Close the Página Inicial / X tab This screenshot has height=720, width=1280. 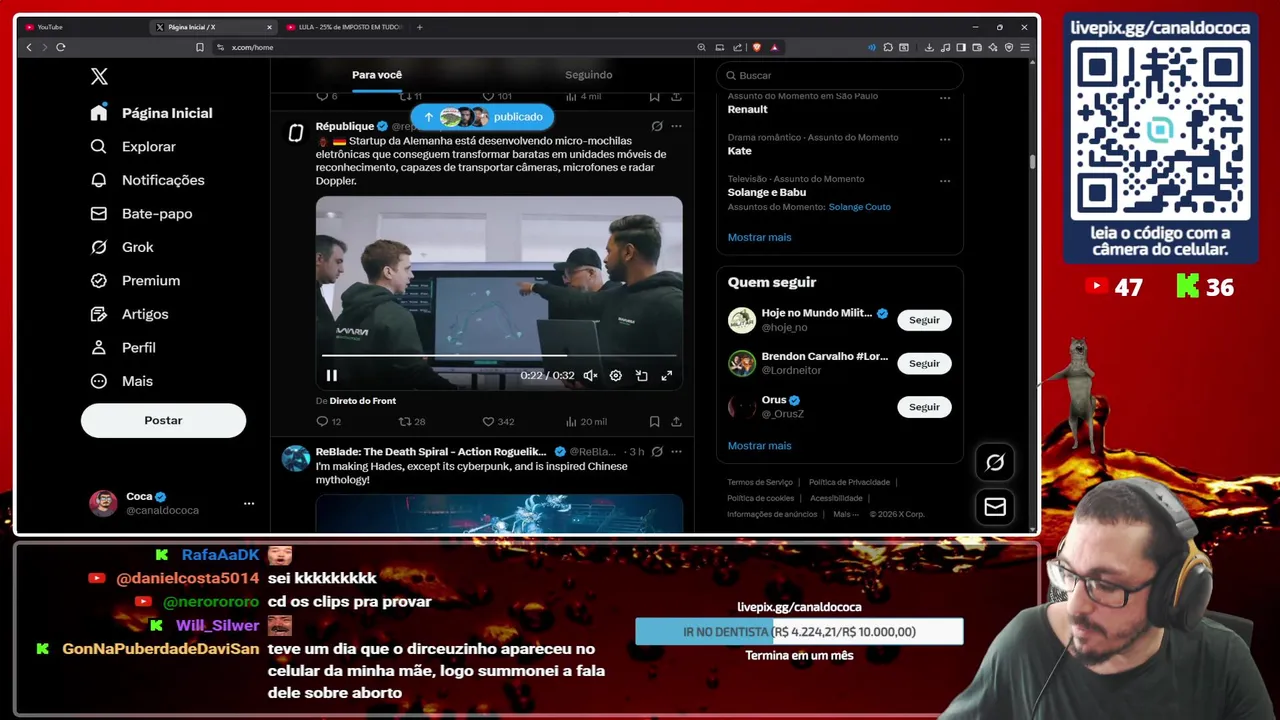(269, 27)
